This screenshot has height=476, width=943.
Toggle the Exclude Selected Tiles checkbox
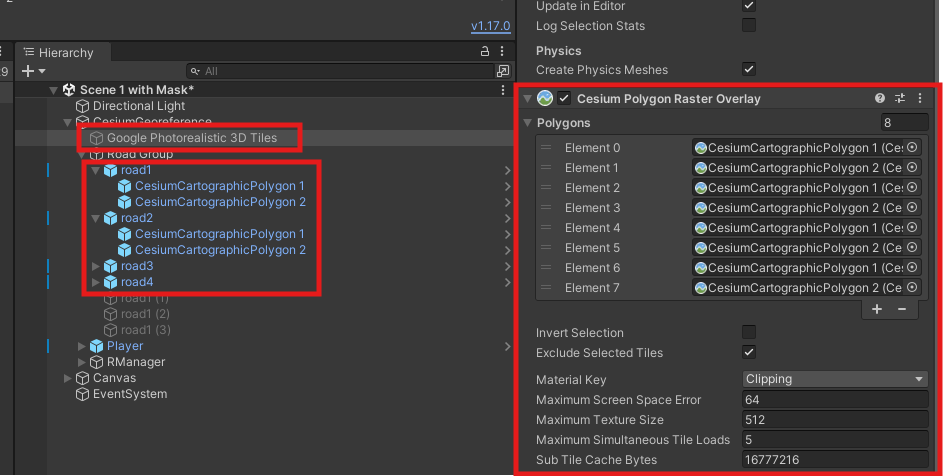coord(749,352)
